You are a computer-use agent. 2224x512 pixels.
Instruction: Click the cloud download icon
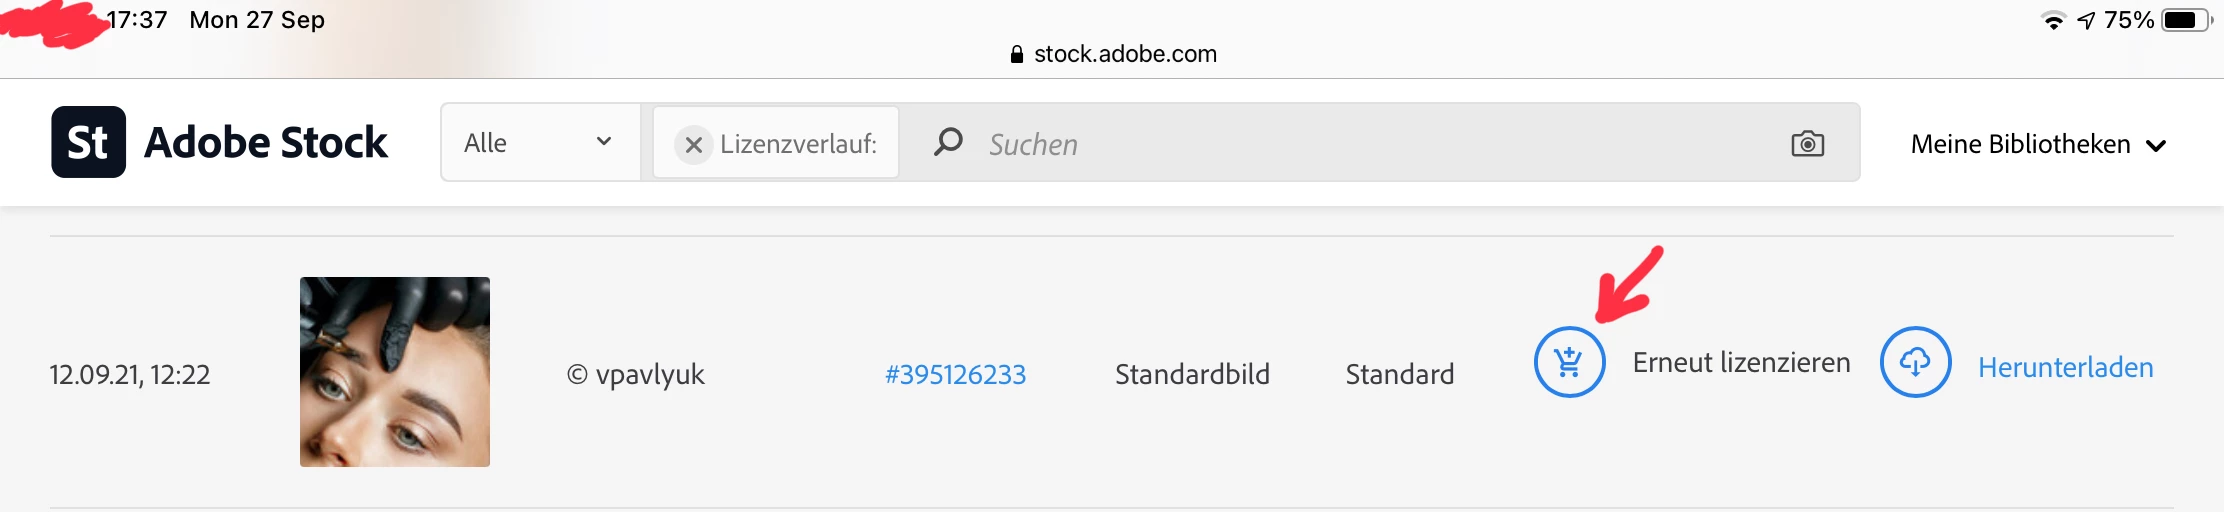1915,362
